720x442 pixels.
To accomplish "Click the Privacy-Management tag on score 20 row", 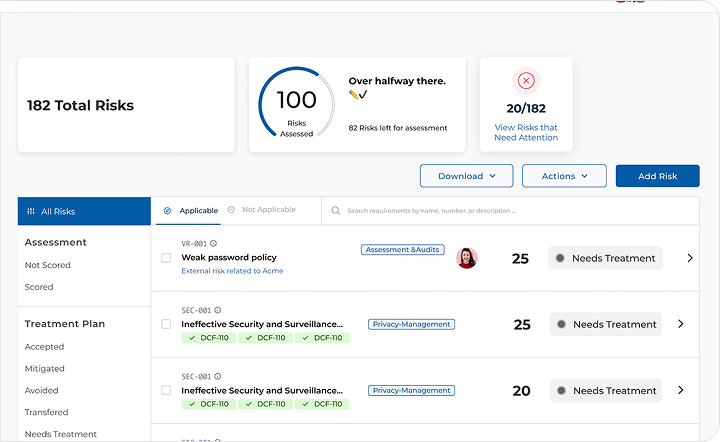I will (x=411, y=391).
